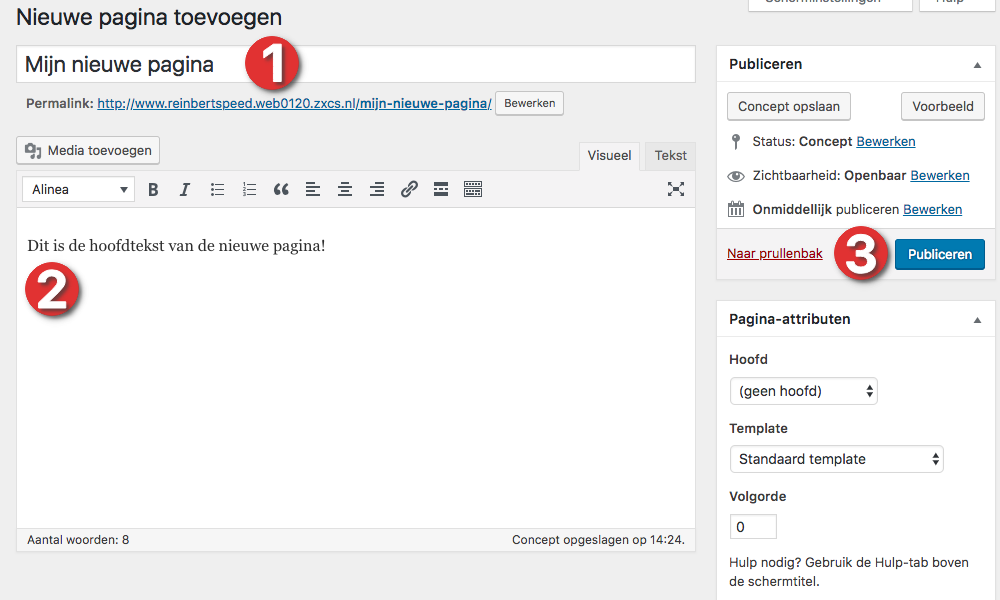
Task: Insert a numbered list
Action: tap(249, 189)
